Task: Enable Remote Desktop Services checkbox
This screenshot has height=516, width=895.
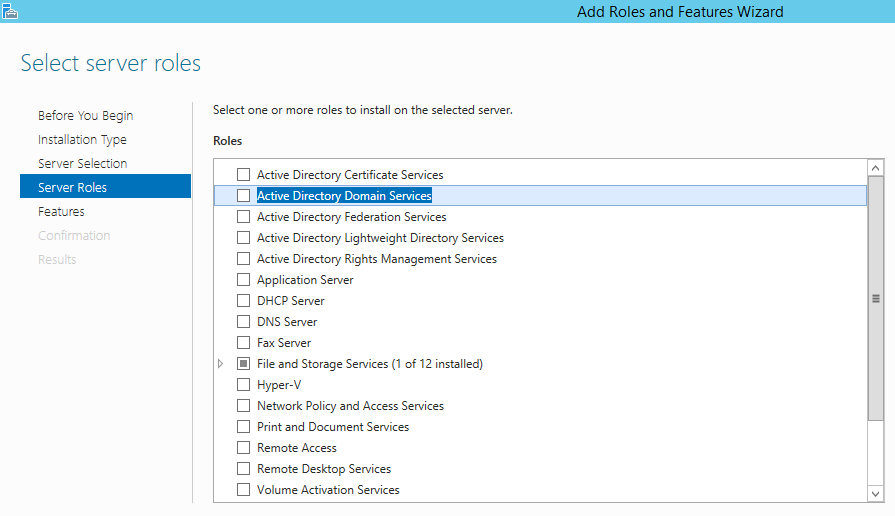Action: click(x=243, y=469)
